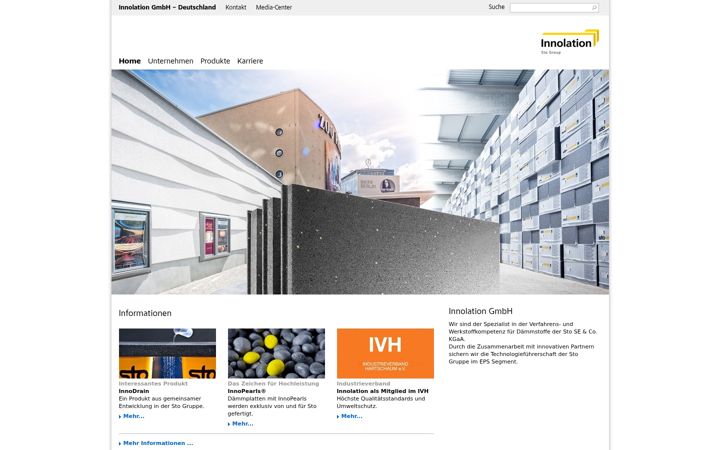
Task: Click the search magnifier icon
Action: 594,8
